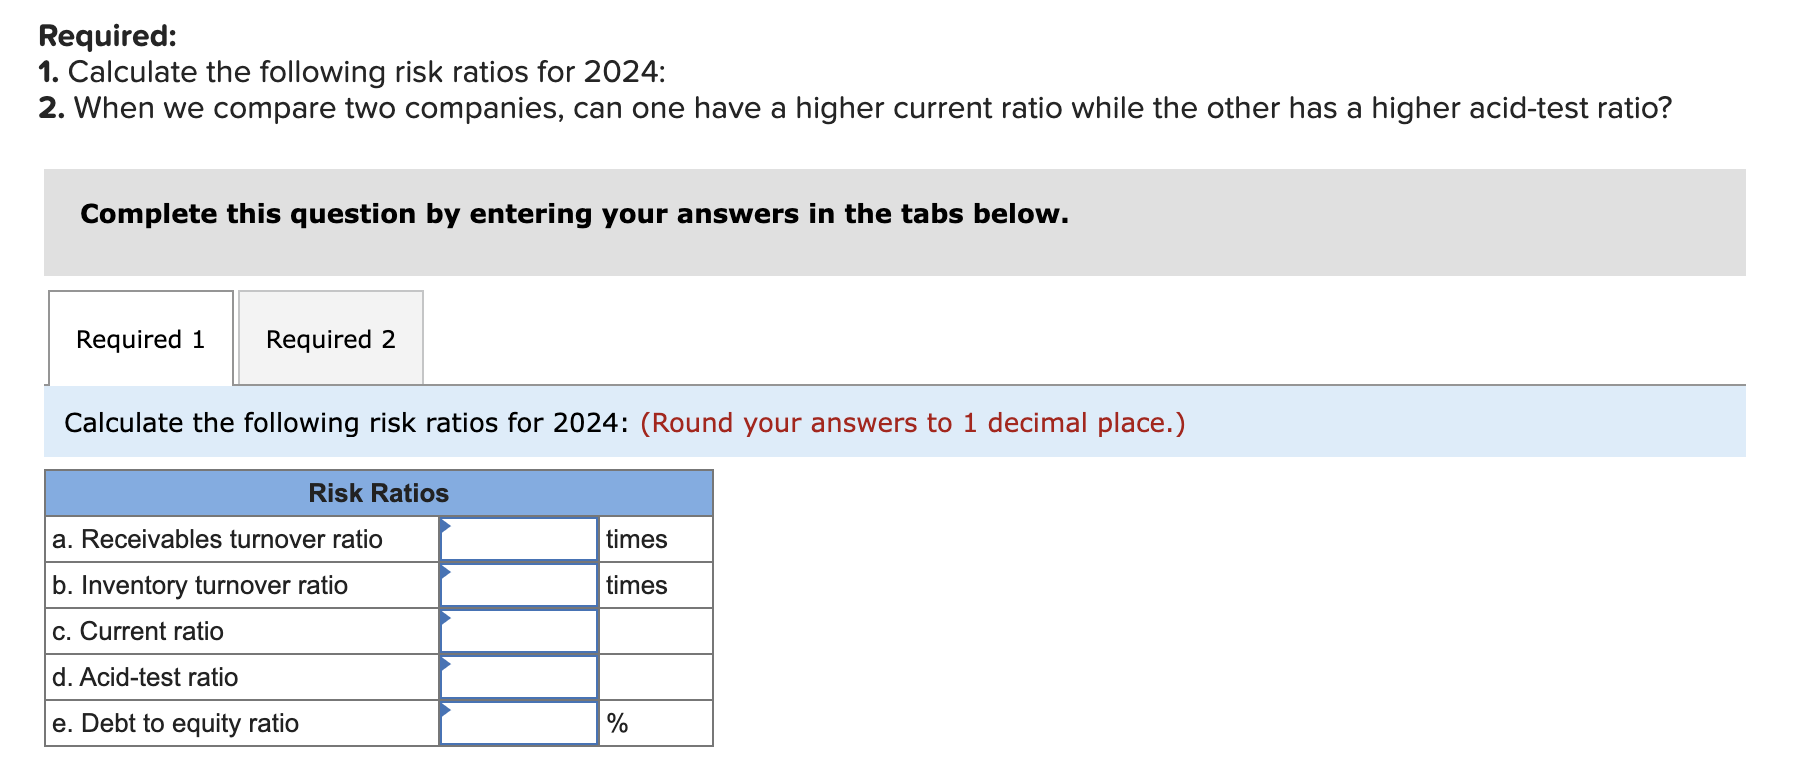
Task: Click the Risk Ratios table header
Action: (378, 492)
